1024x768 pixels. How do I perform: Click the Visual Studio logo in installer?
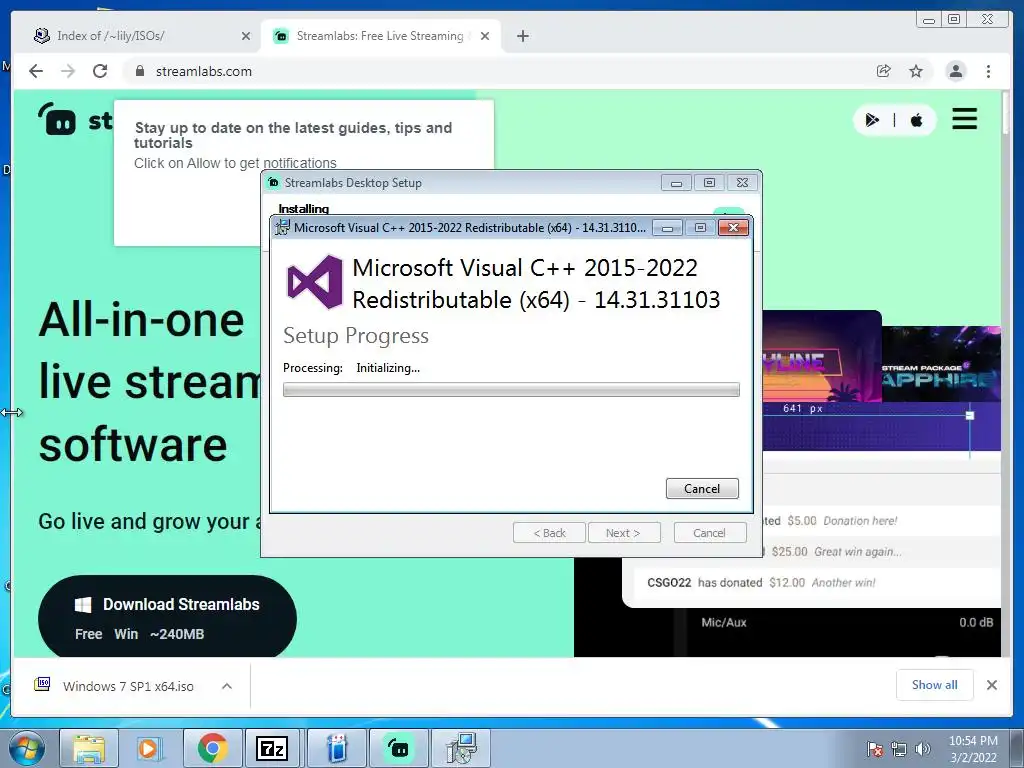(x=315, y=281)
